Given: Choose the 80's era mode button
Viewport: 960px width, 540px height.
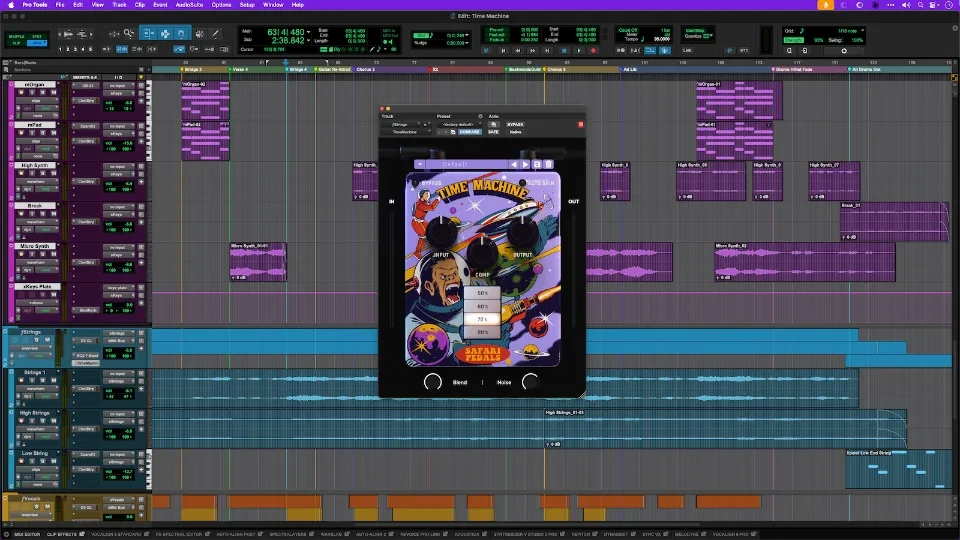Looking at the screenshot, I should (483, 331).
